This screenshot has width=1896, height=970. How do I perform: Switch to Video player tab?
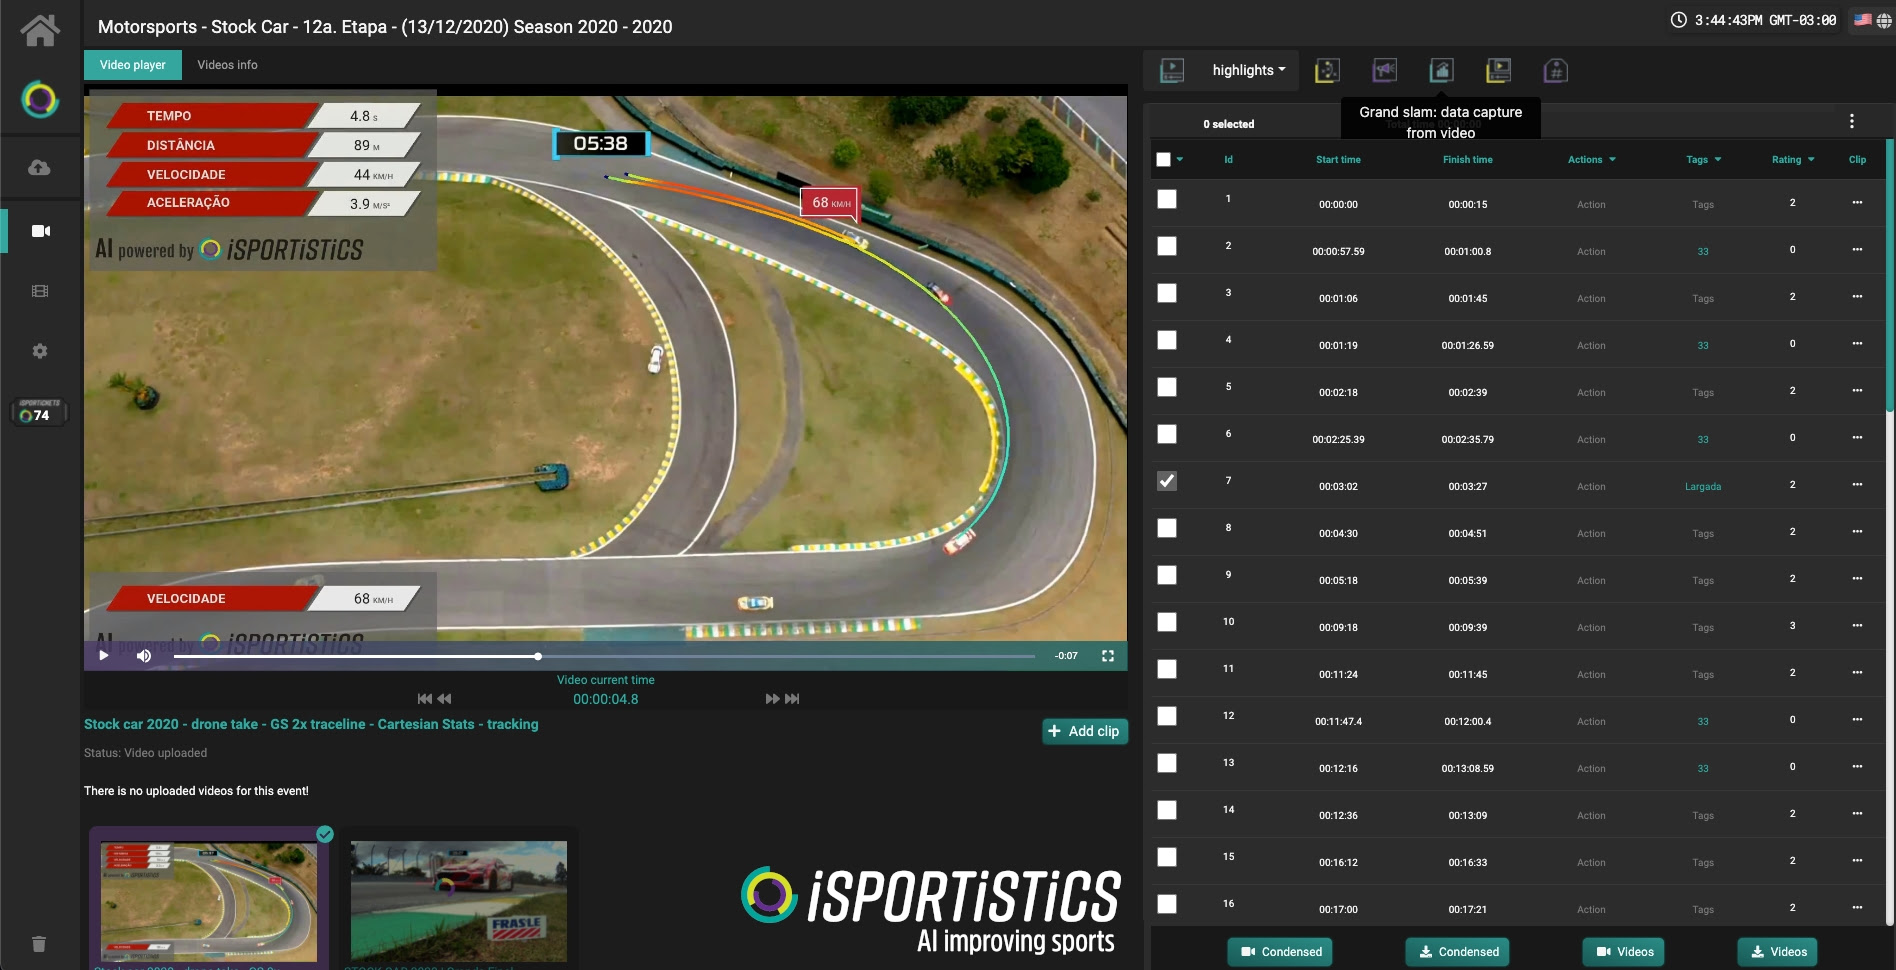[x=133, y=65]
